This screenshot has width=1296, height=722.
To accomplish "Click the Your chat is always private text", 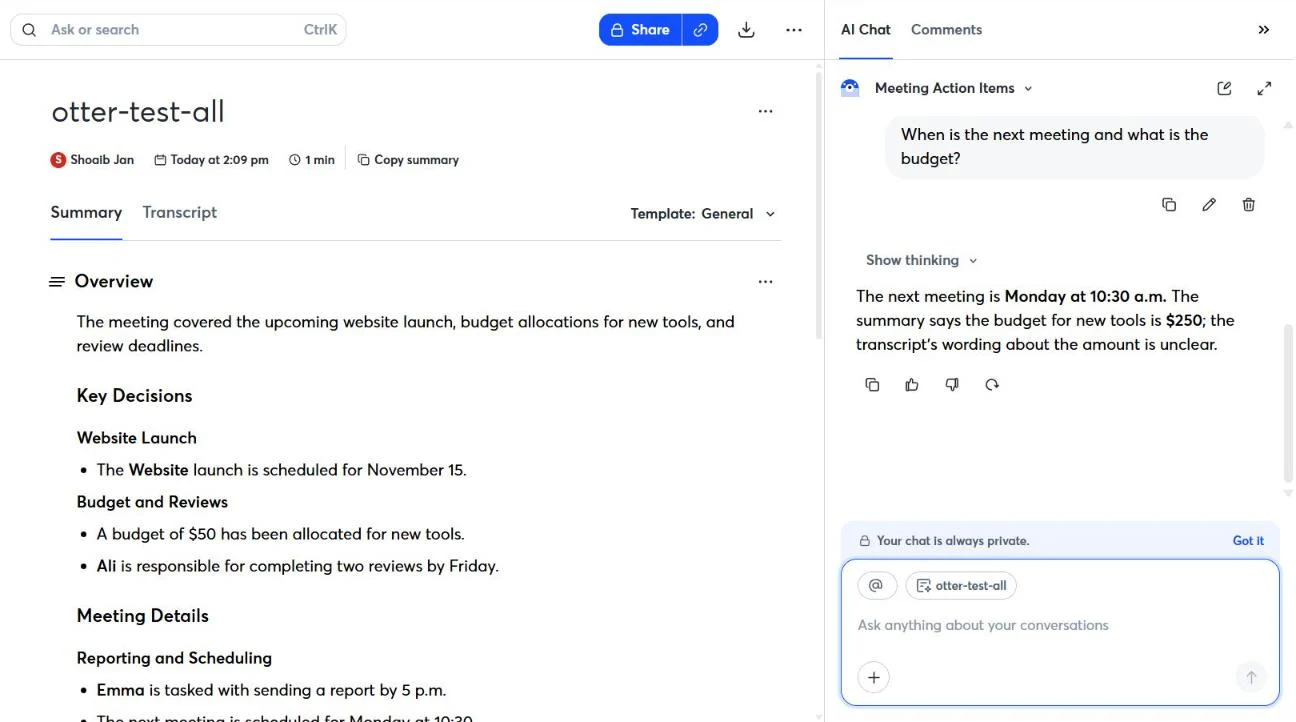I will tap(953, 541).
